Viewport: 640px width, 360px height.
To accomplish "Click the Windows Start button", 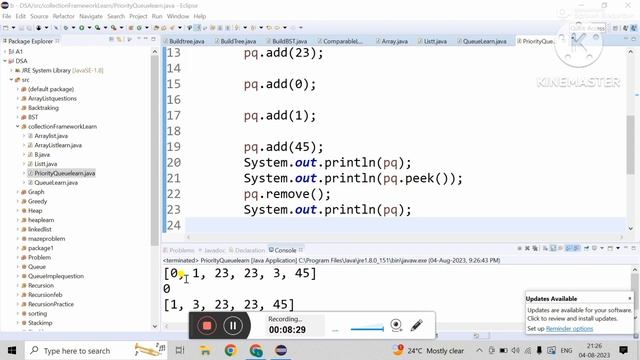I will [12, 351].
